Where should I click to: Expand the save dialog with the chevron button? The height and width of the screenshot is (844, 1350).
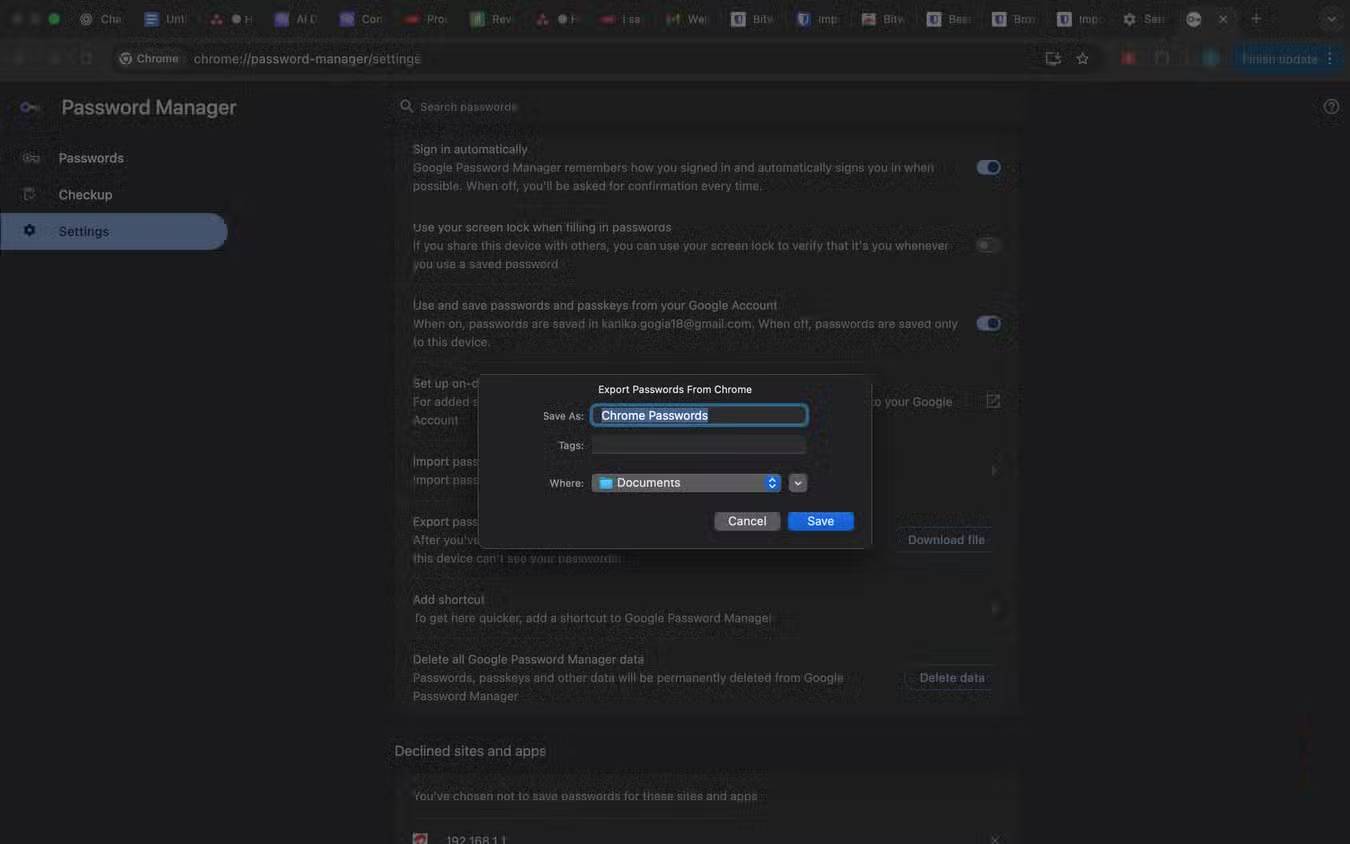(x=797, y=483)
